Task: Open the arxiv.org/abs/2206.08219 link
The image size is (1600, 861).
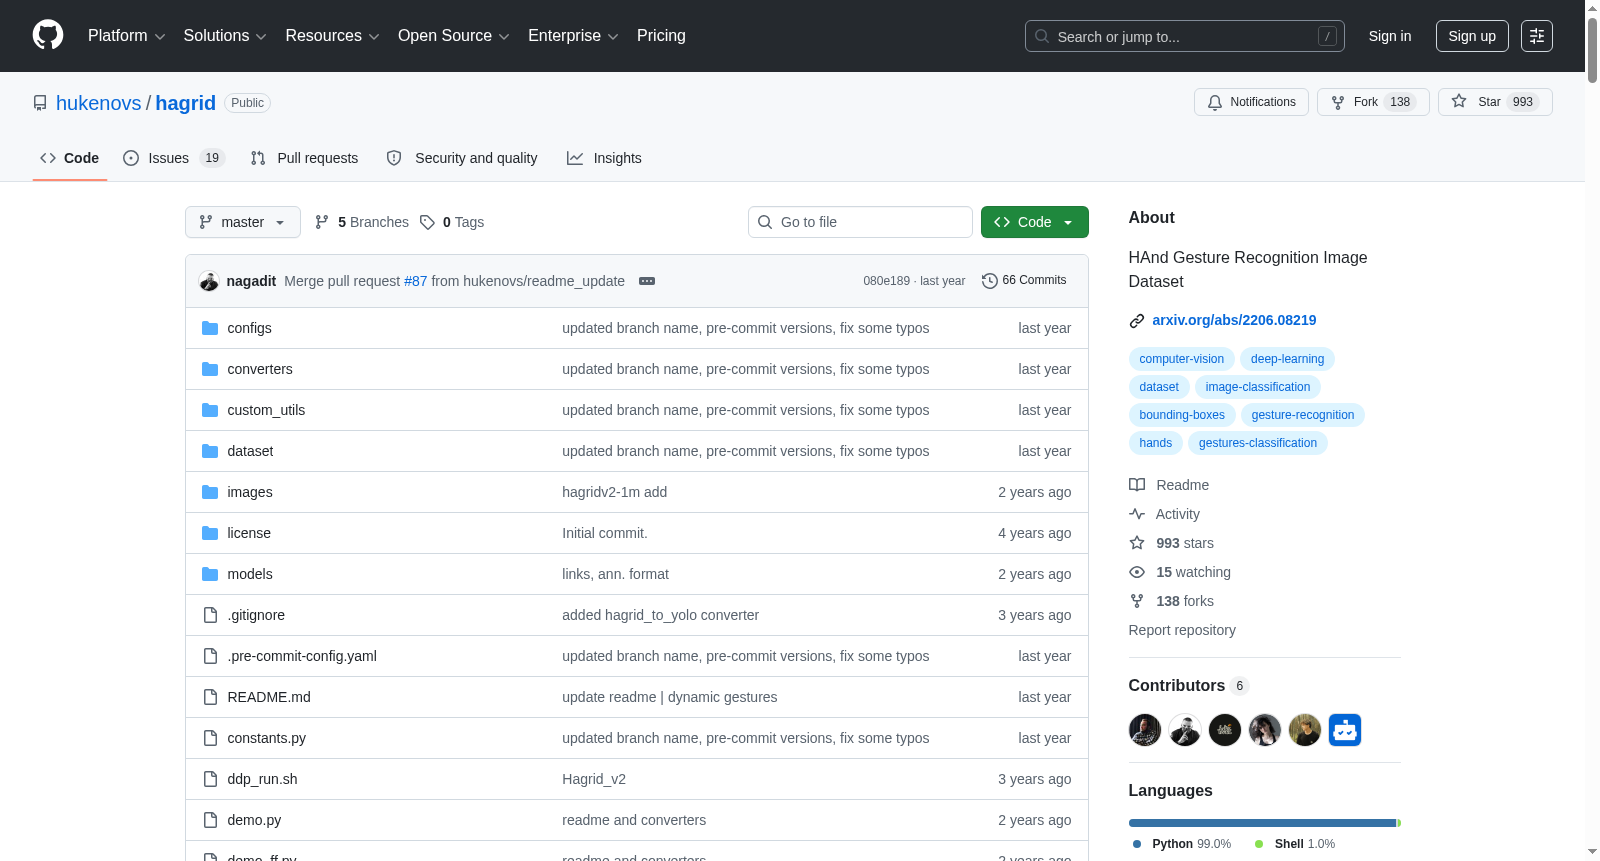Action: click(x=1234, y=320)
